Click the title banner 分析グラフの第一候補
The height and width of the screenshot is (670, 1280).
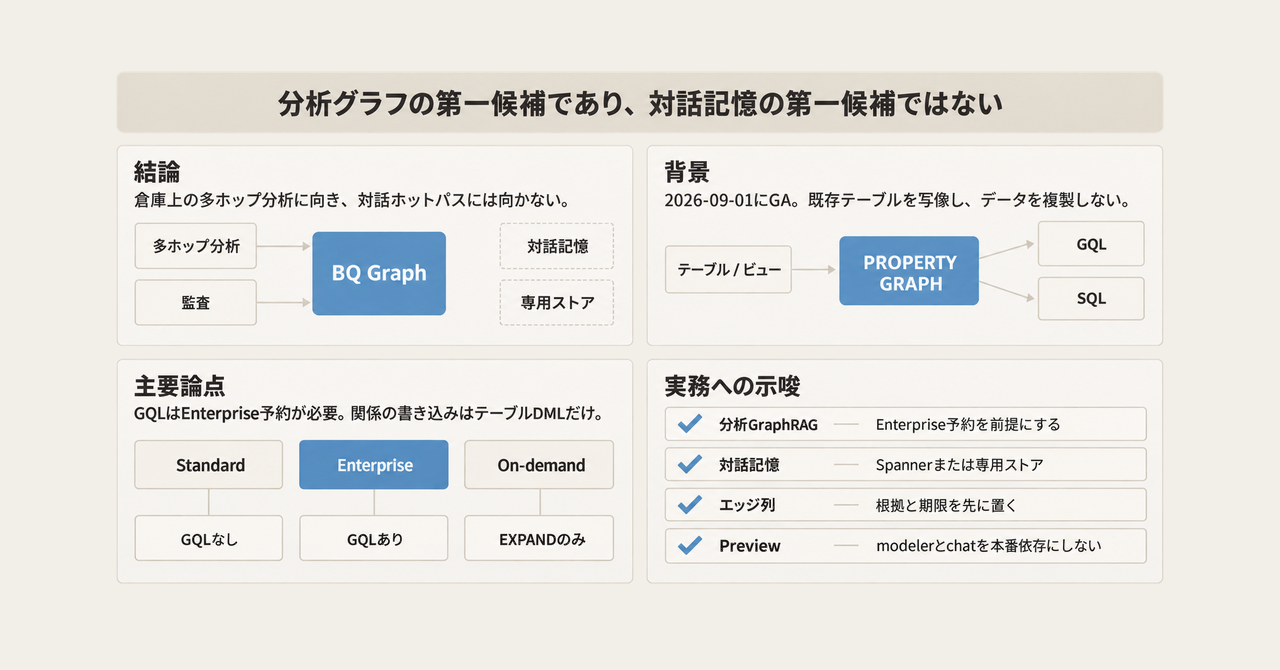tap(639, 103)
